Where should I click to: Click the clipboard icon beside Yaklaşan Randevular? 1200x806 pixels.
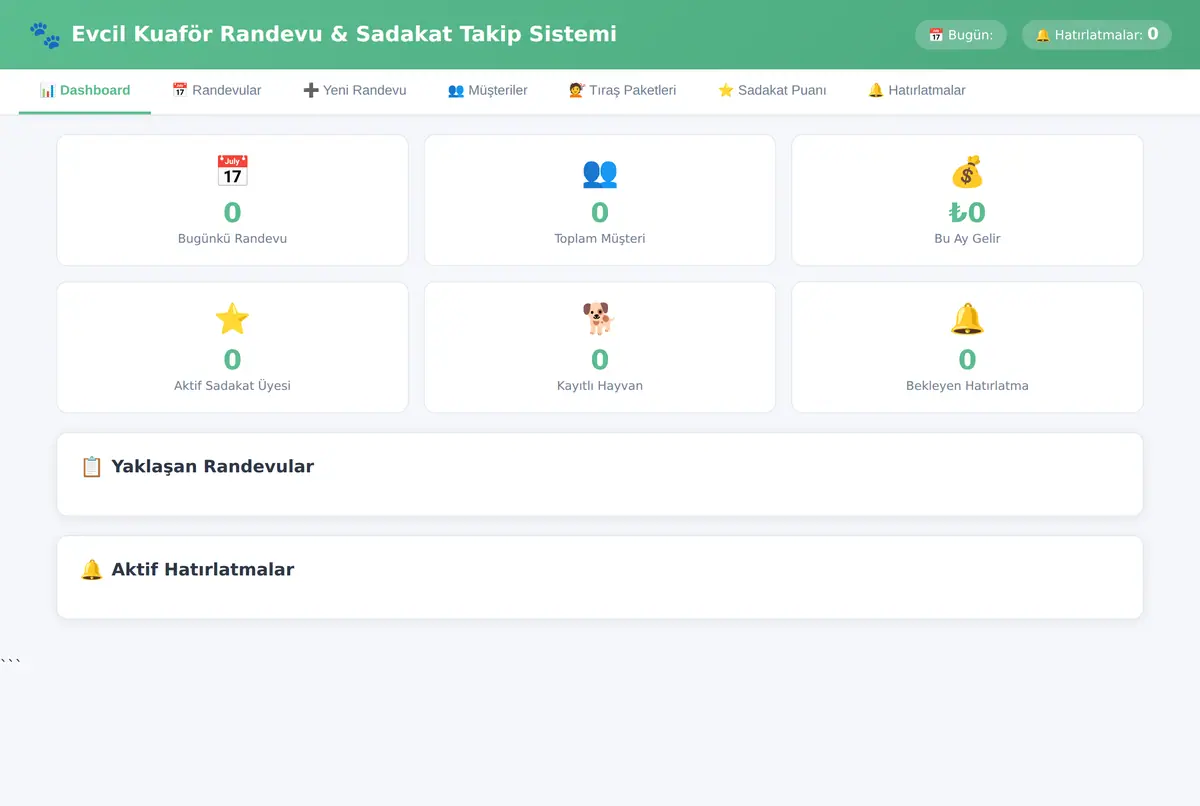[x=92, y=467]
